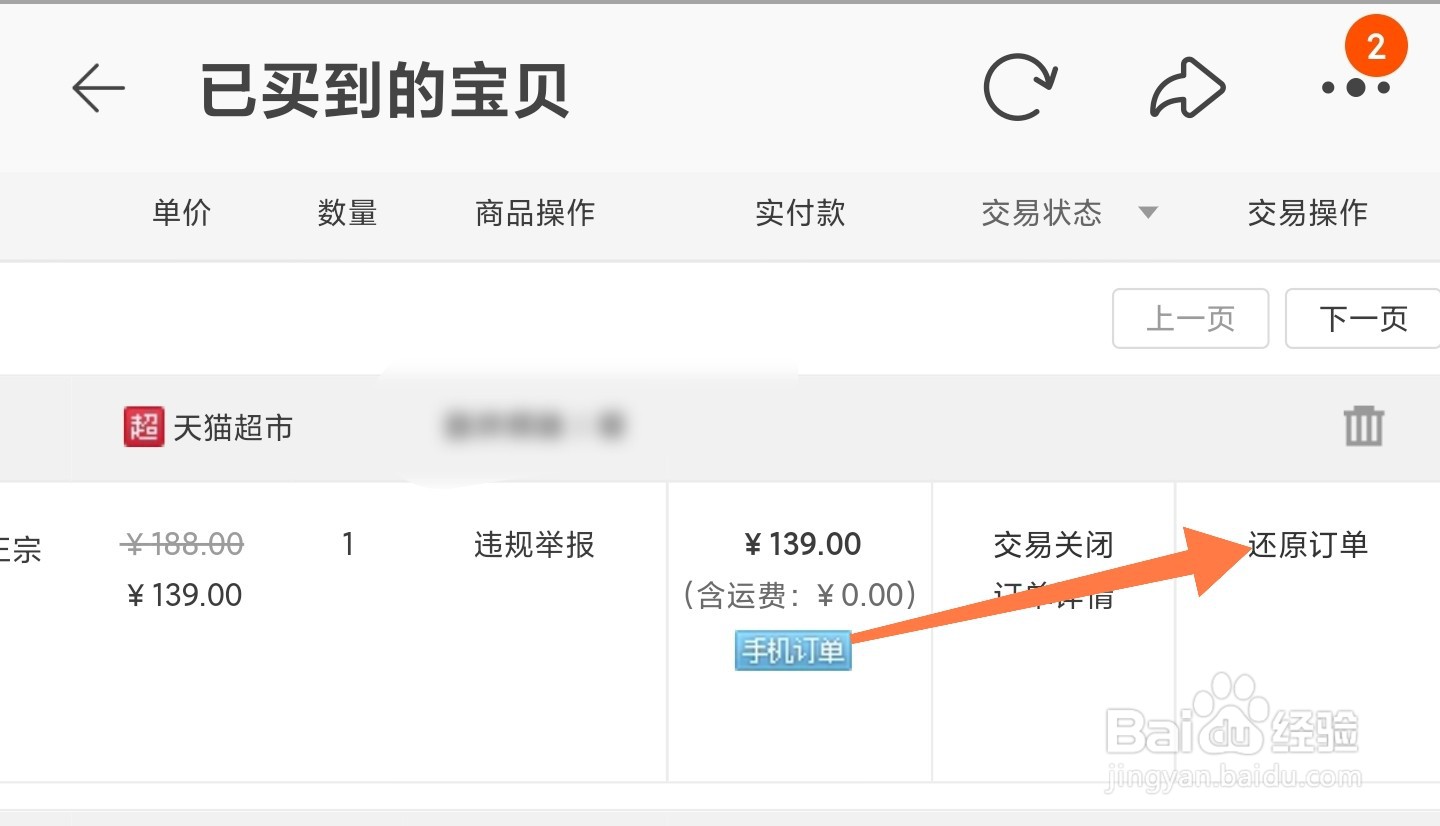Click the 交易关闭 status text
This screenshot has height=826, width=1440.
1053,545
